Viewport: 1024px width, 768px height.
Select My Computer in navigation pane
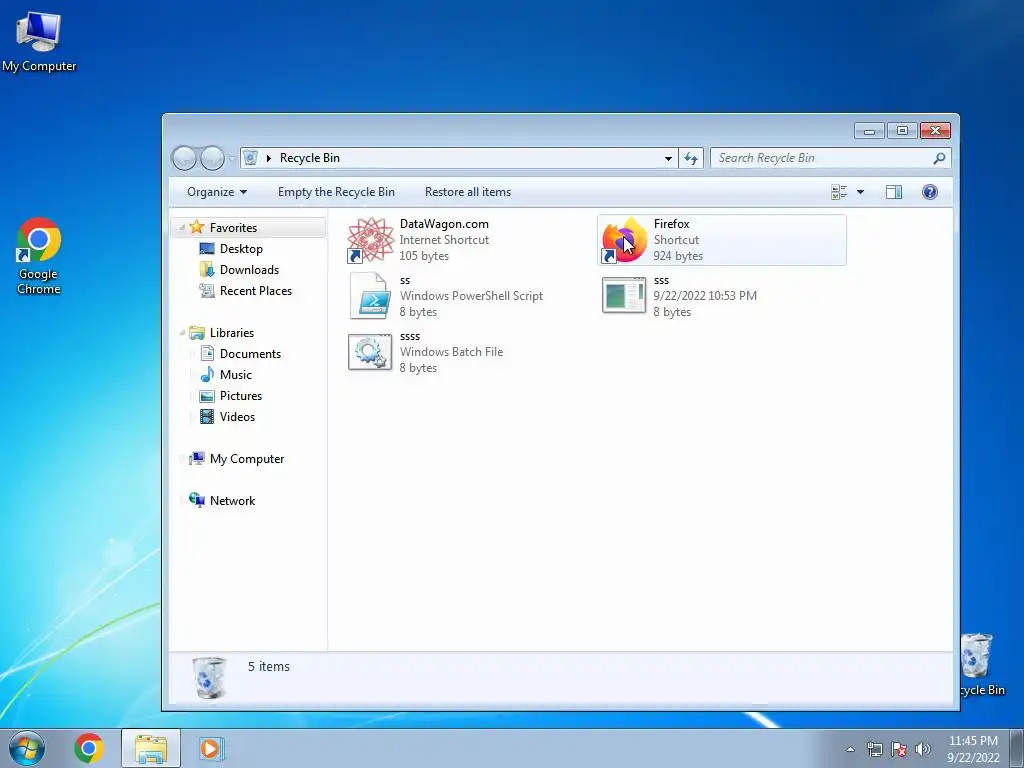tap(247, 459)
